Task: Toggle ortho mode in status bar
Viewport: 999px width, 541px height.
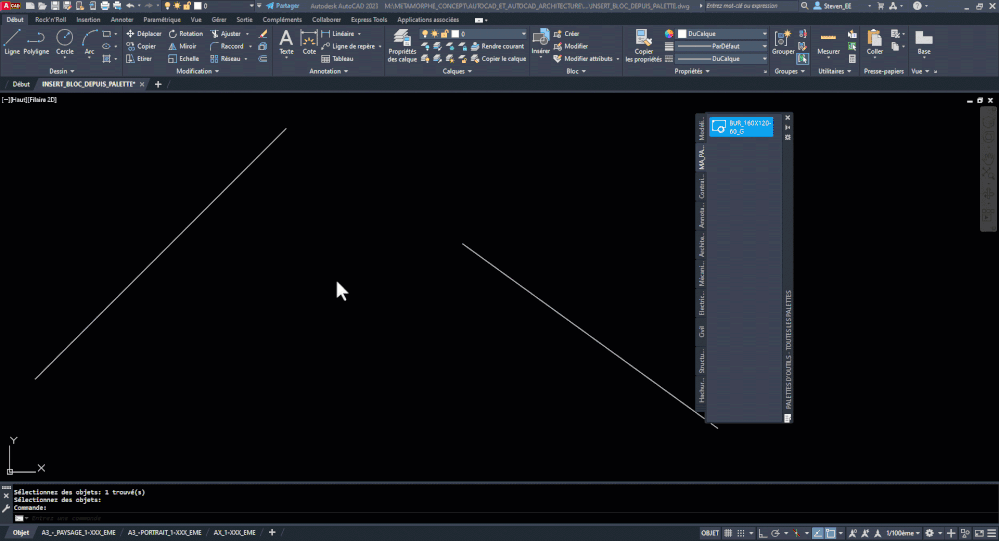Action: 762,533
